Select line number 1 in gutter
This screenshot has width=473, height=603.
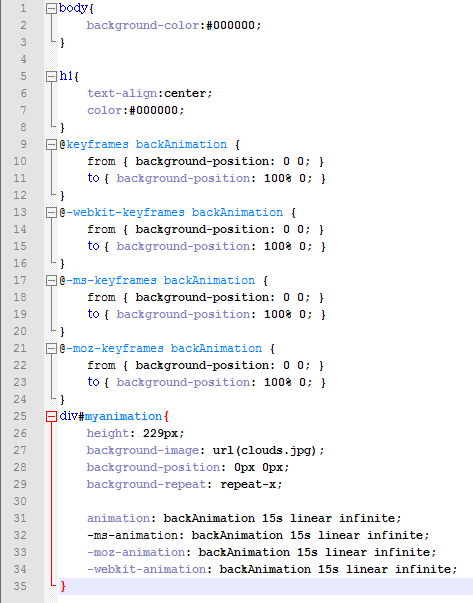click(23, 8)
